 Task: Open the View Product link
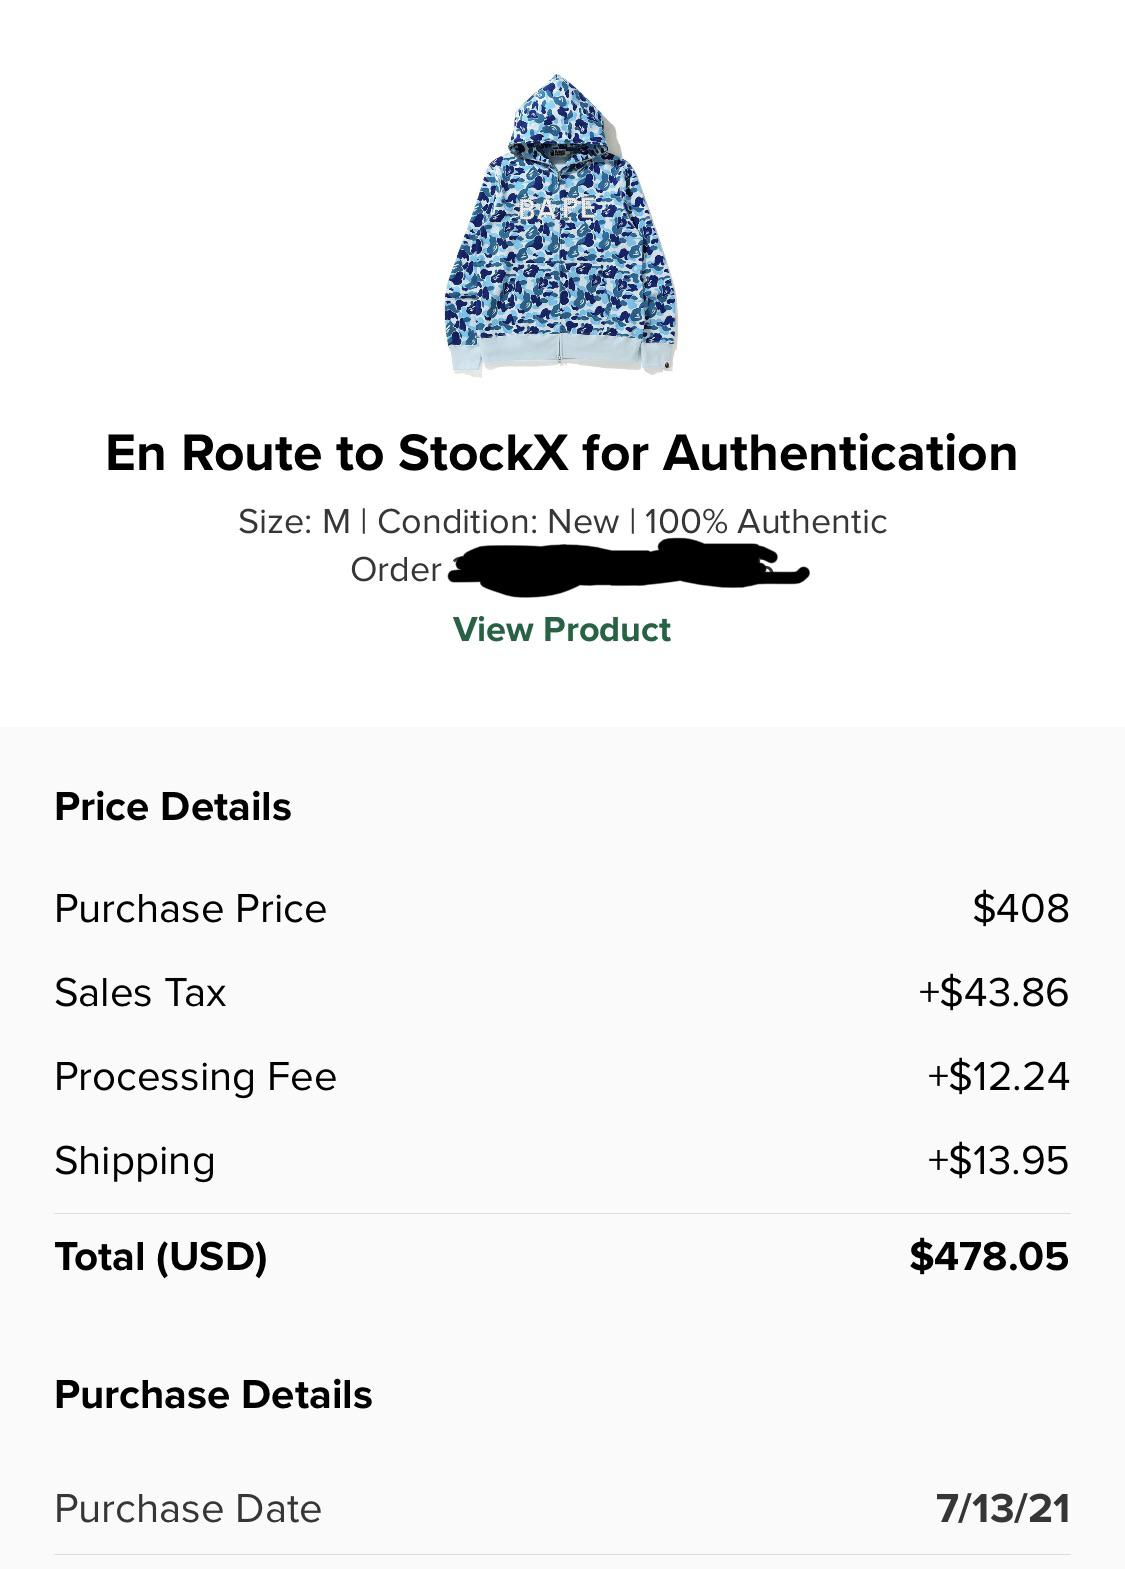(x=562, y=630)
